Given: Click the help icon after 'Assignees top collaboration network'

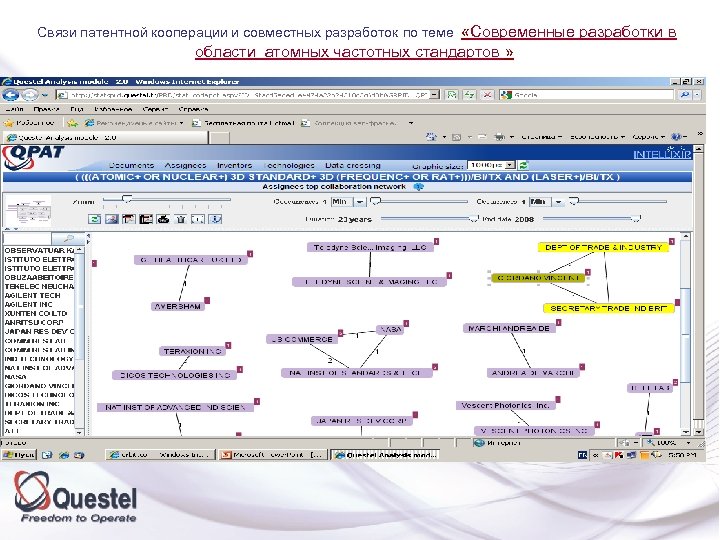Looking at the screenshot, I should click(x=418, y=187).
